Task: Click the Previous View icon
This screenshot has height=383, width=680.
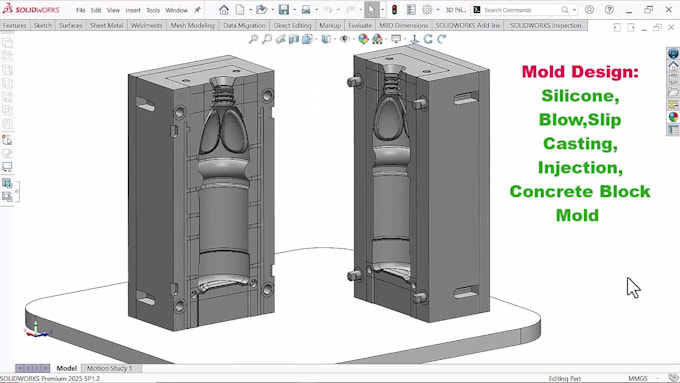Action: click(281, 39)
